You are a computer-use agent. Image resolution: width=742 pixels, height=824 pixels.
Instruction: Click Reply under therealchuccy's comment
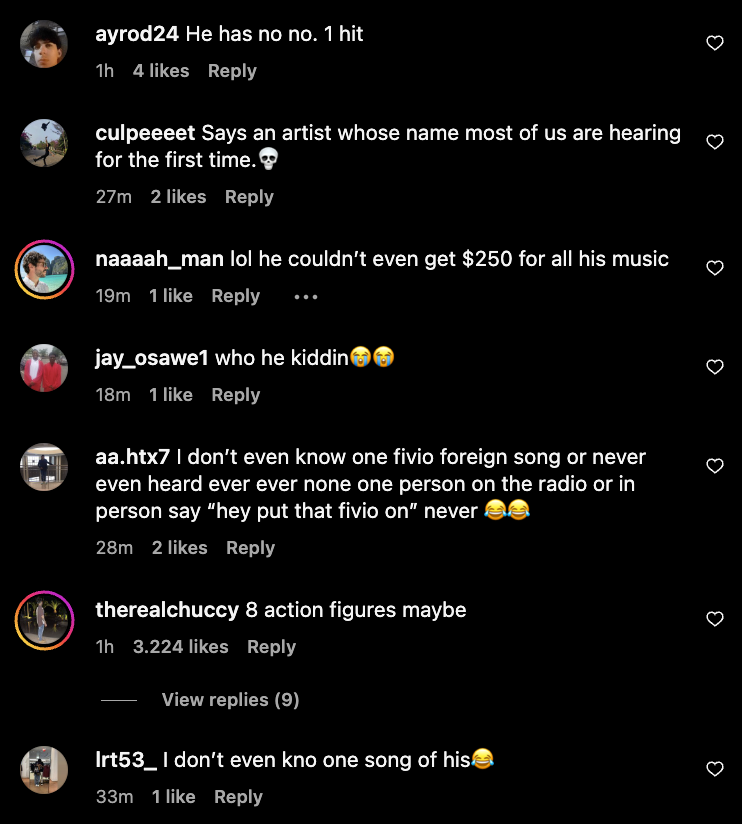(x=271, y=647)
